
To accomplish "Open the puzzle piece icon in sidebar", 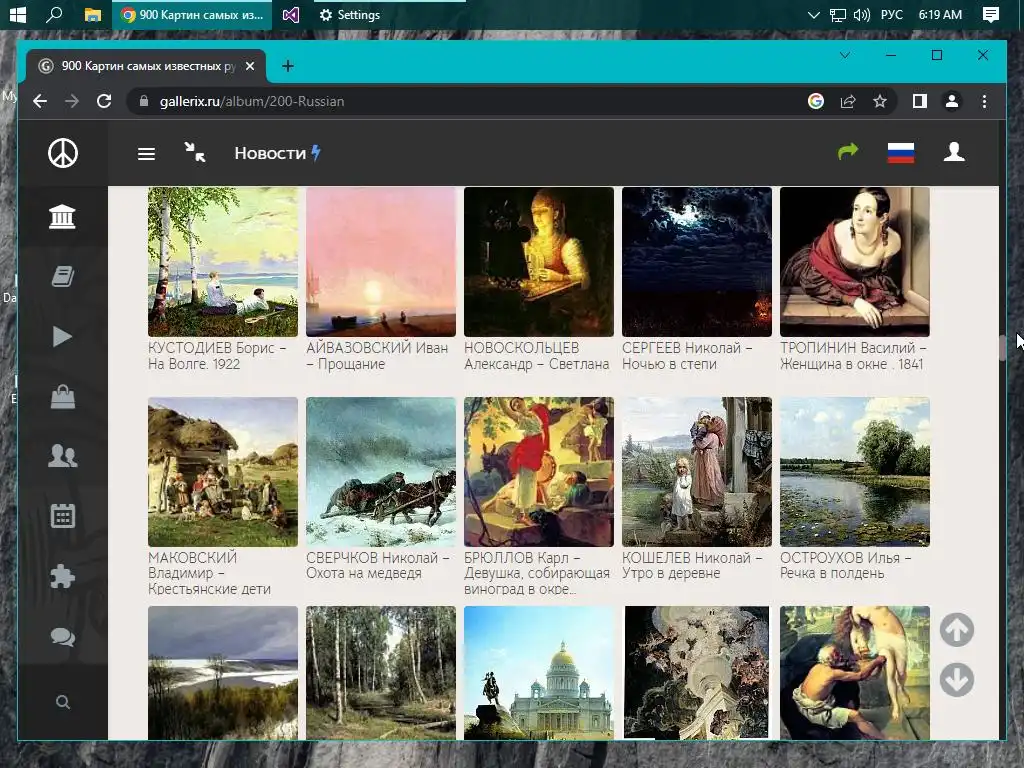I will tap(63, 576).
